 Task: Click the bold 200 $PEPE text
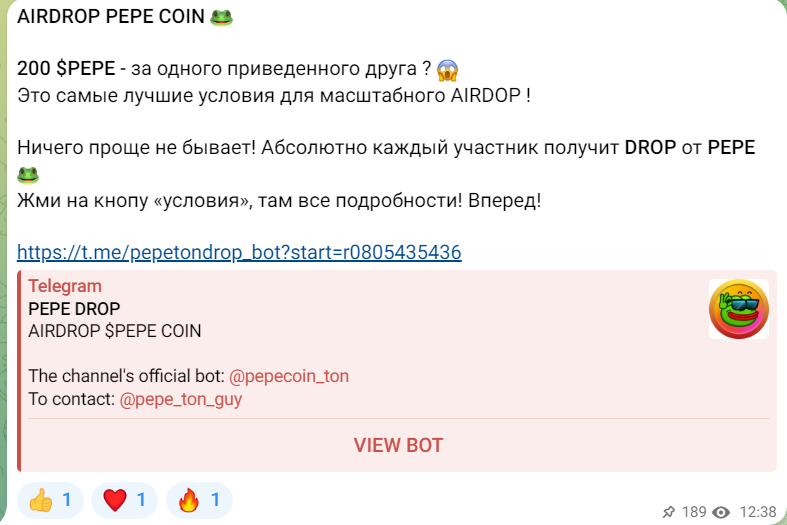[66, 68]
